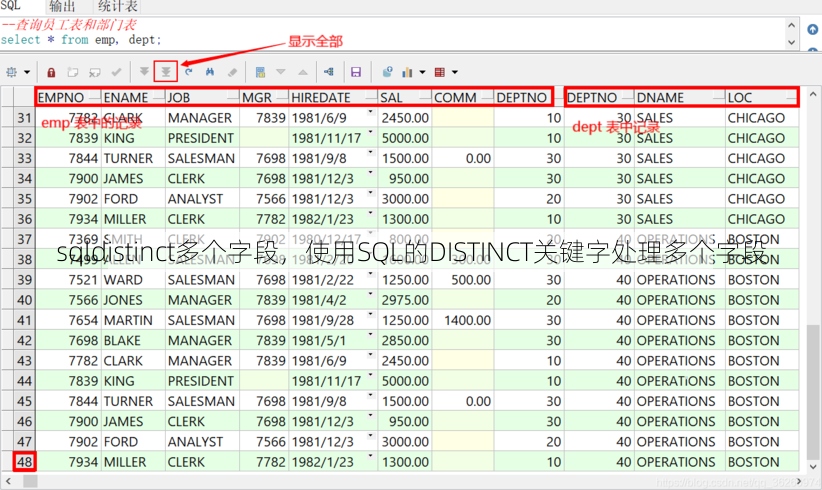Open date dropdown in row 45 TURNER's hiredate

[x=371, y=396]
